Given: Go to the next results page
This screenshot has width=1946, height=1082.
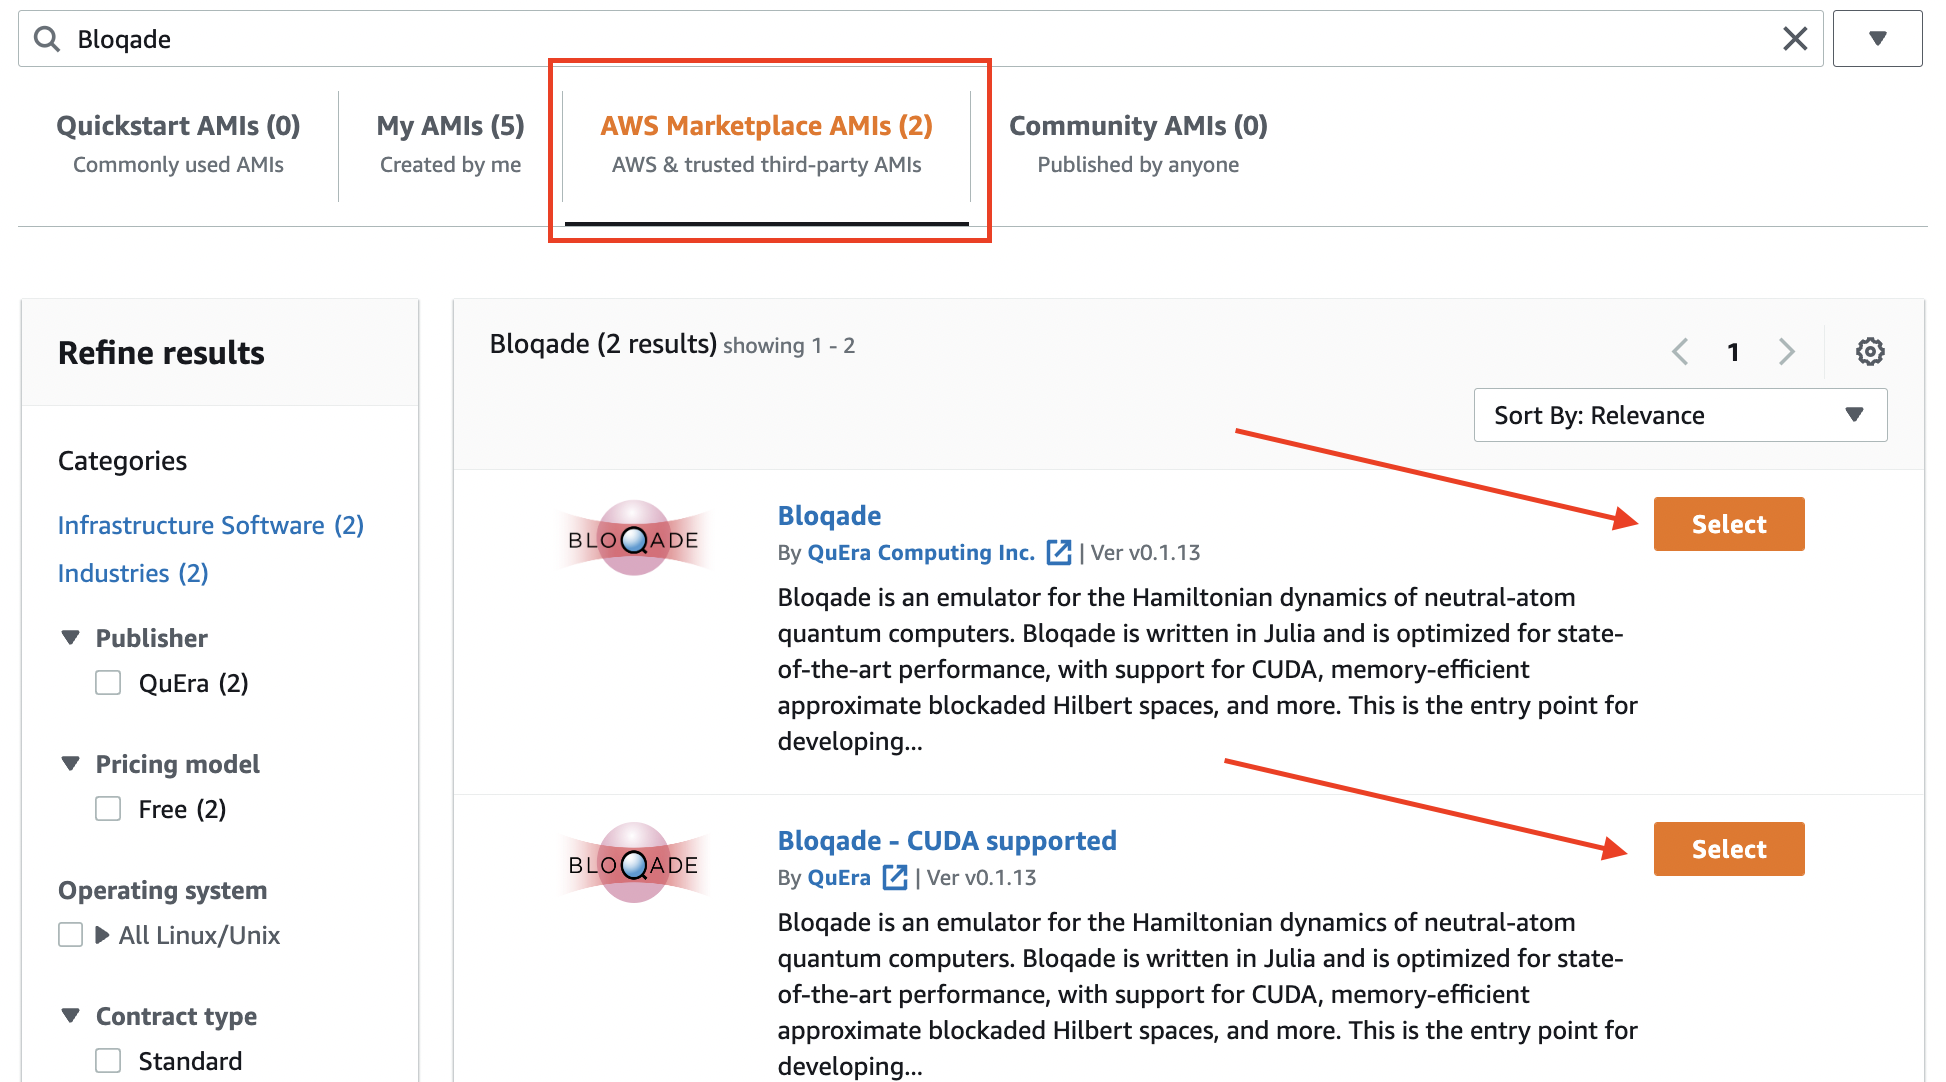Looking at the screenshot, I should pos(1787,351).
